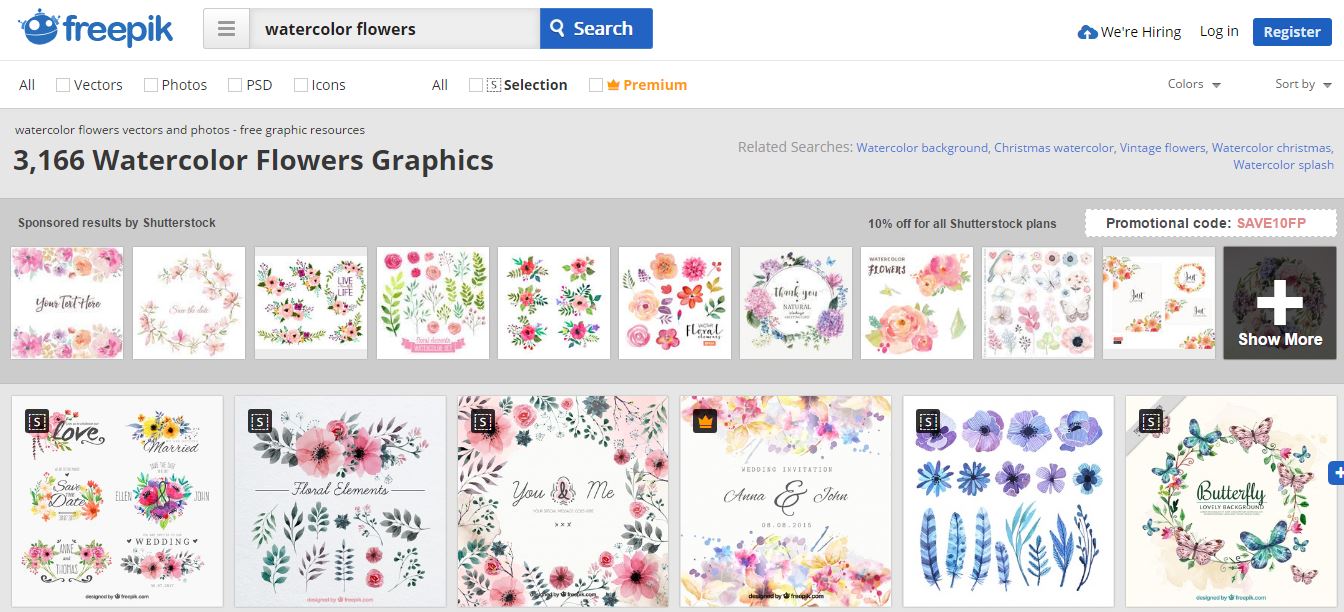1344x612 pixels.
Task: Click the Shutterstock S badge on the Love wedding thumbnail
Action: 37,421
